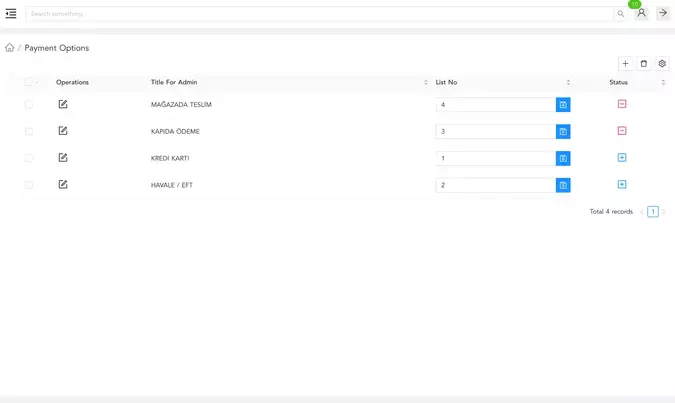675x403 pixels.
Task: Select the HAVALE / EFT row checkbox
Action: (29, 185)
